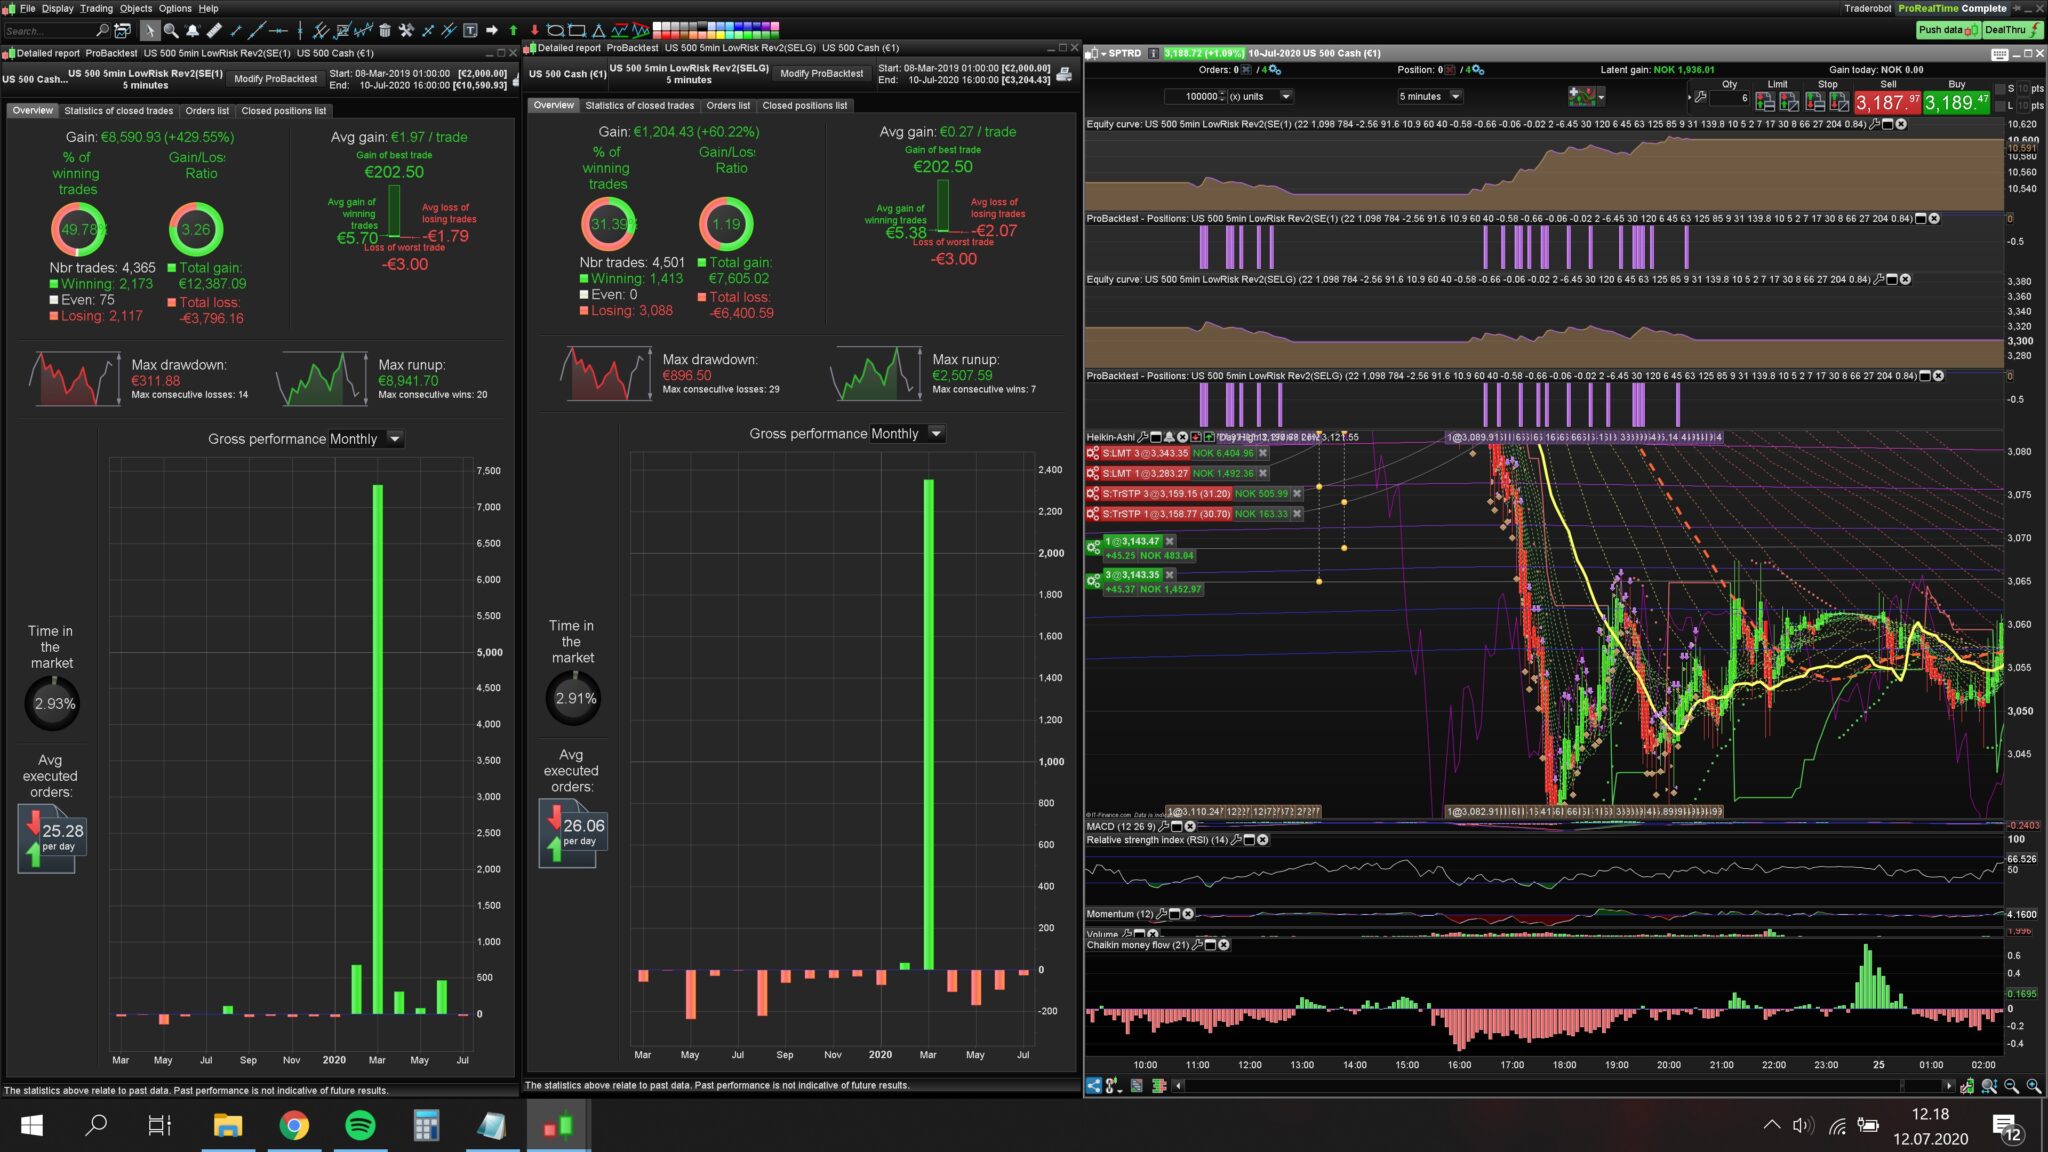Click the alert bell tool

pyautogui.click(x=192, y=30)
